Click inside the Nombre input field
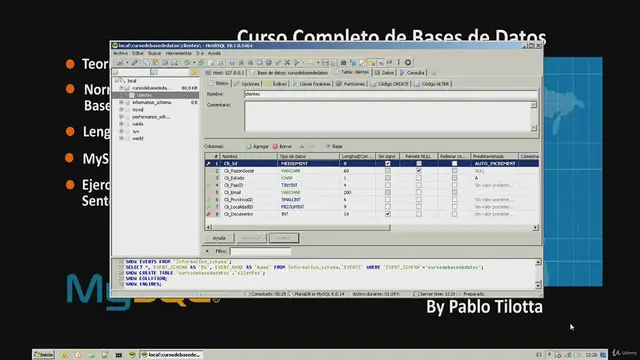 [391, 94]
